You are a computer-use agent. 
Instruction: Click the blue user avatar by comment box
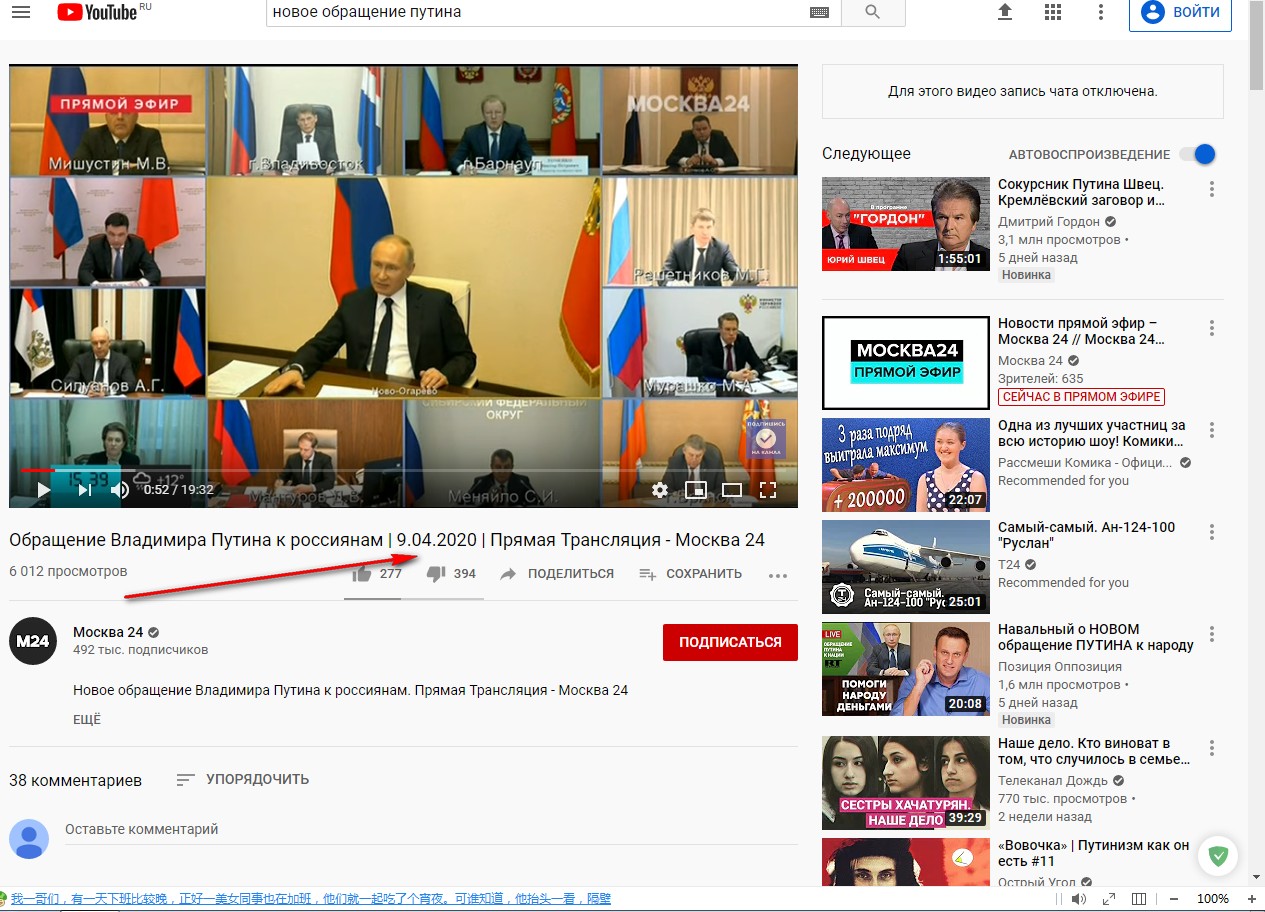pos(29,839)
